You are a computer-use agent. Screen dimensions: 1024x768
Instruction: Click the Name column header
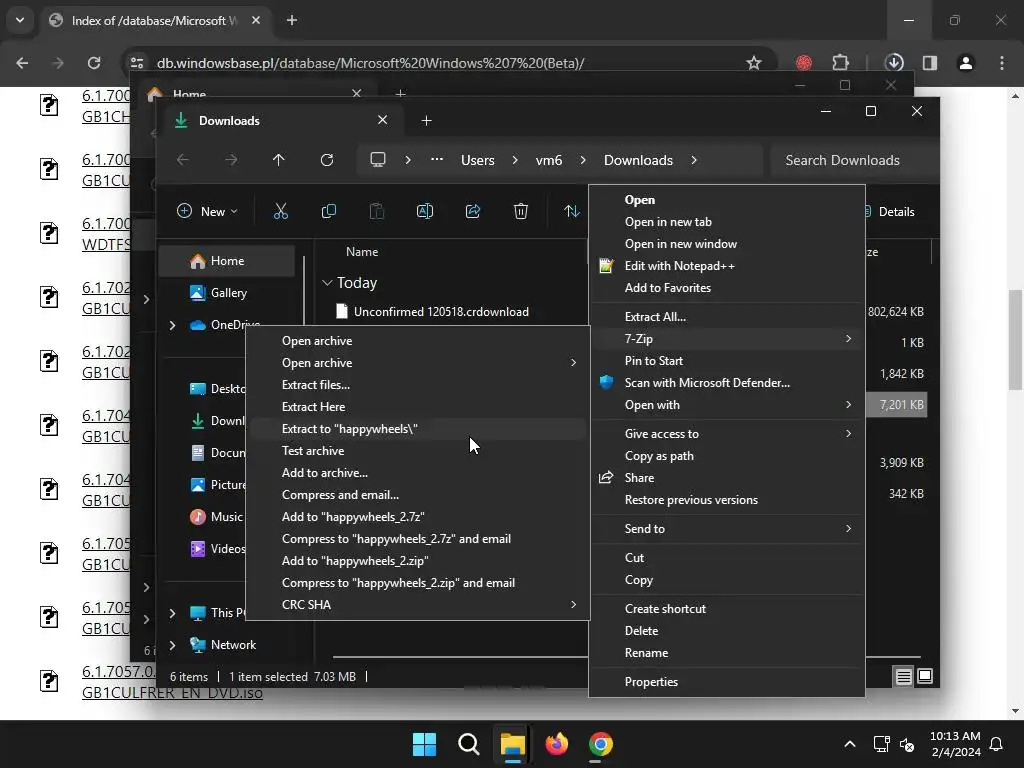pos(362,251)
